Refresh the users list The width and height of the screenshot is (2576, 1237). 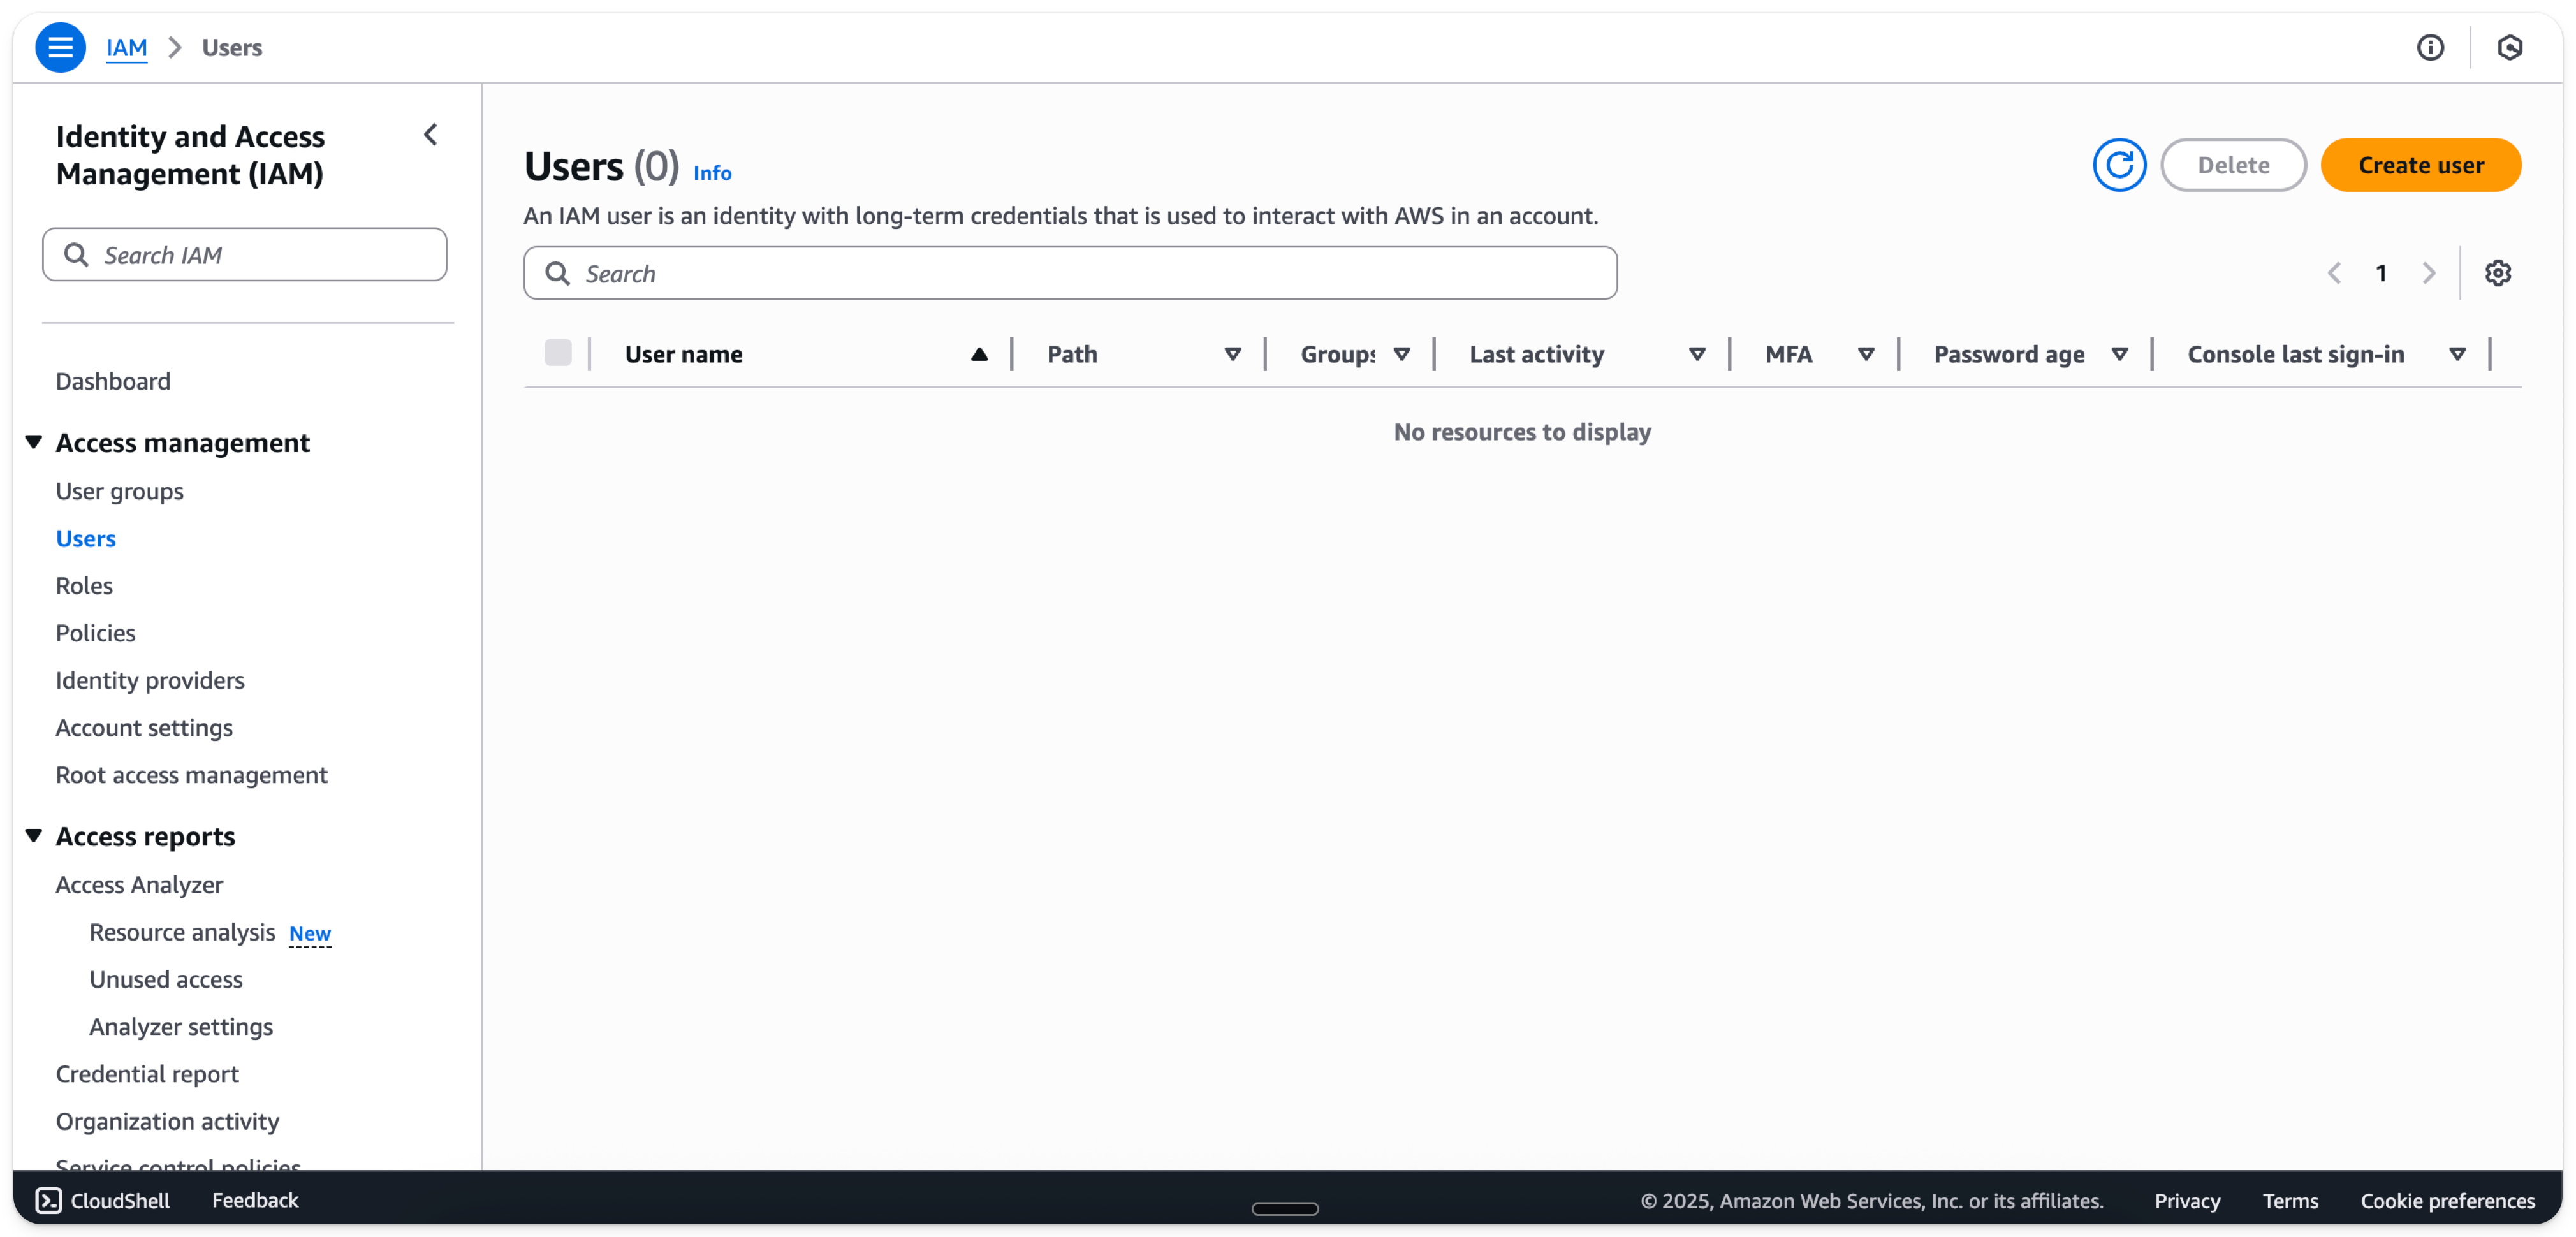point(2120,165)
